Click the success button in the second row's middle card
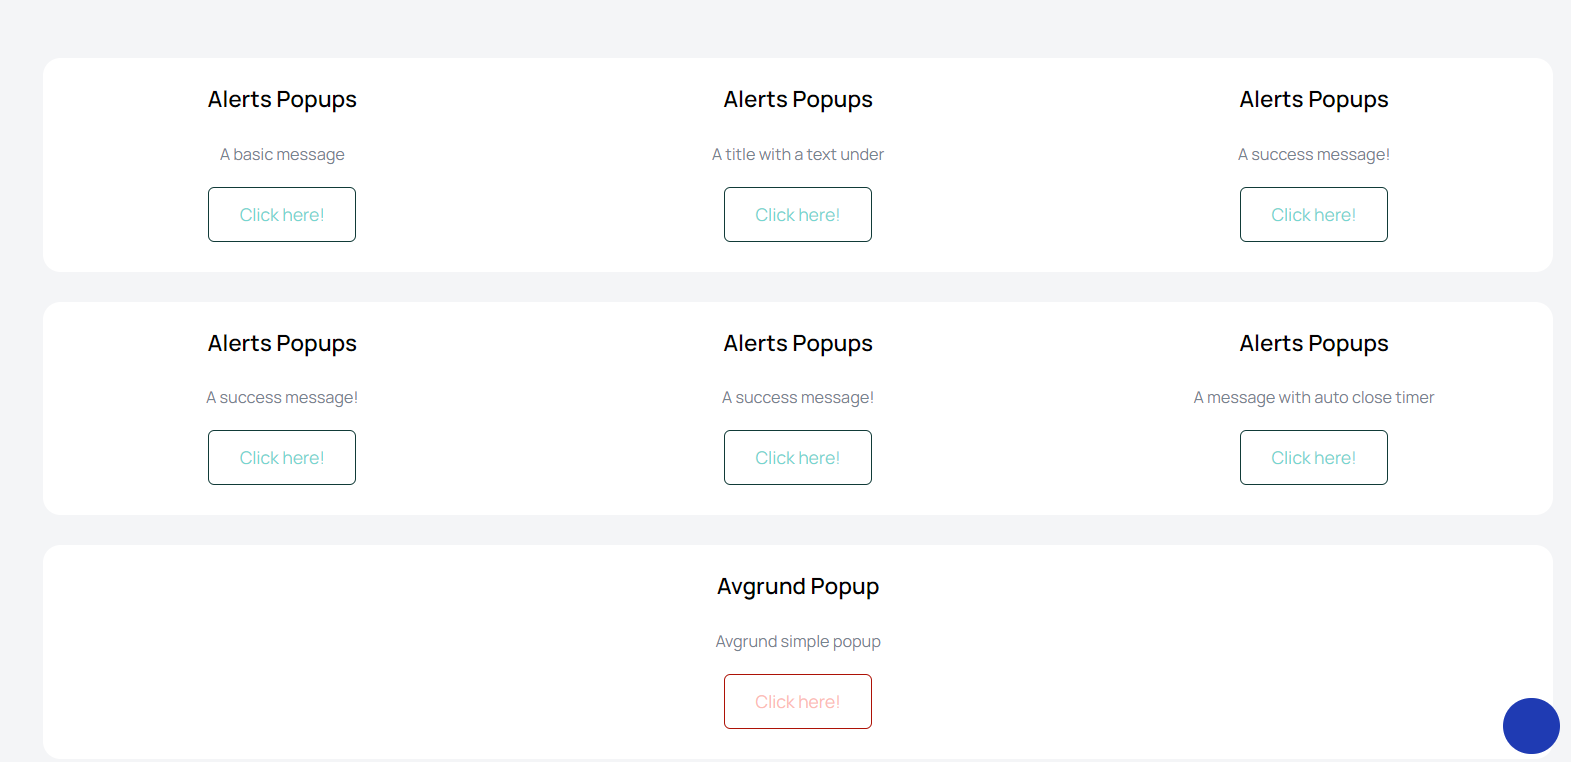 tap(797, 458)
